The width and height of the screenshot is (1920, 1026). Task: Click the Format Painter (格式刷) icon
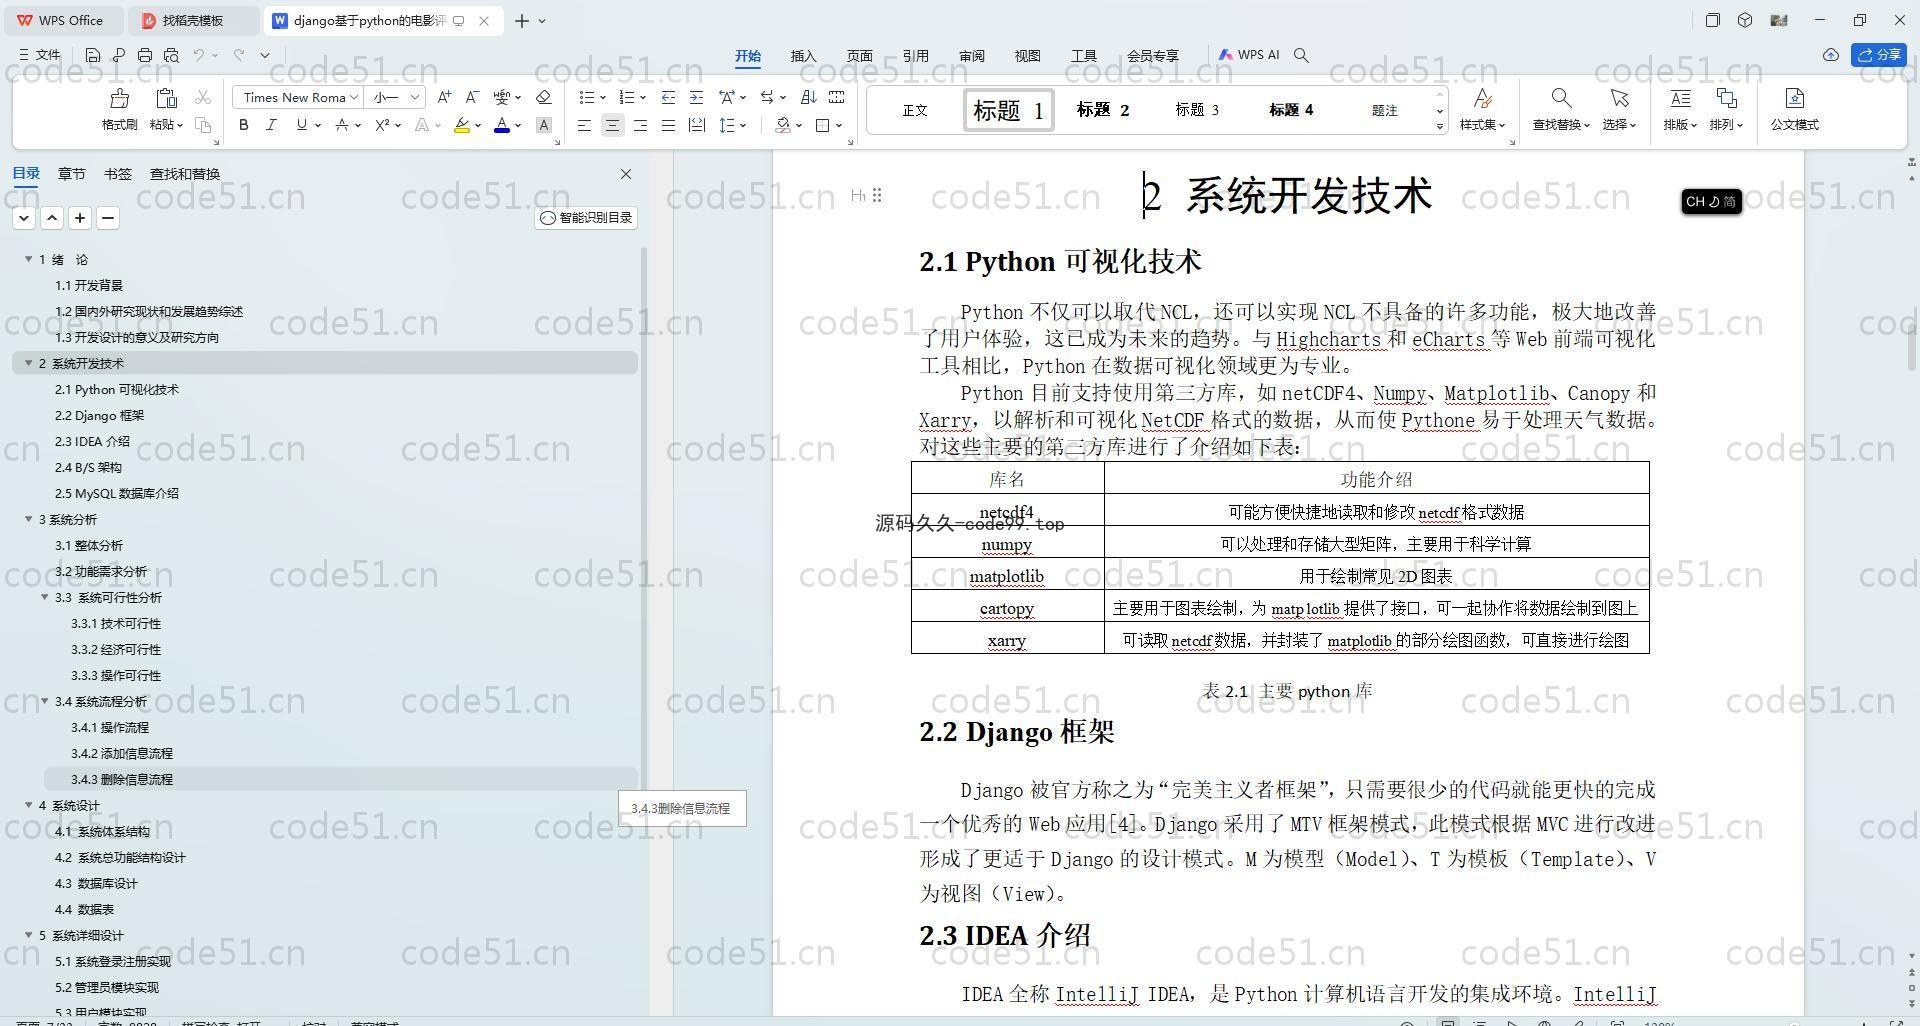click(119, 98)
